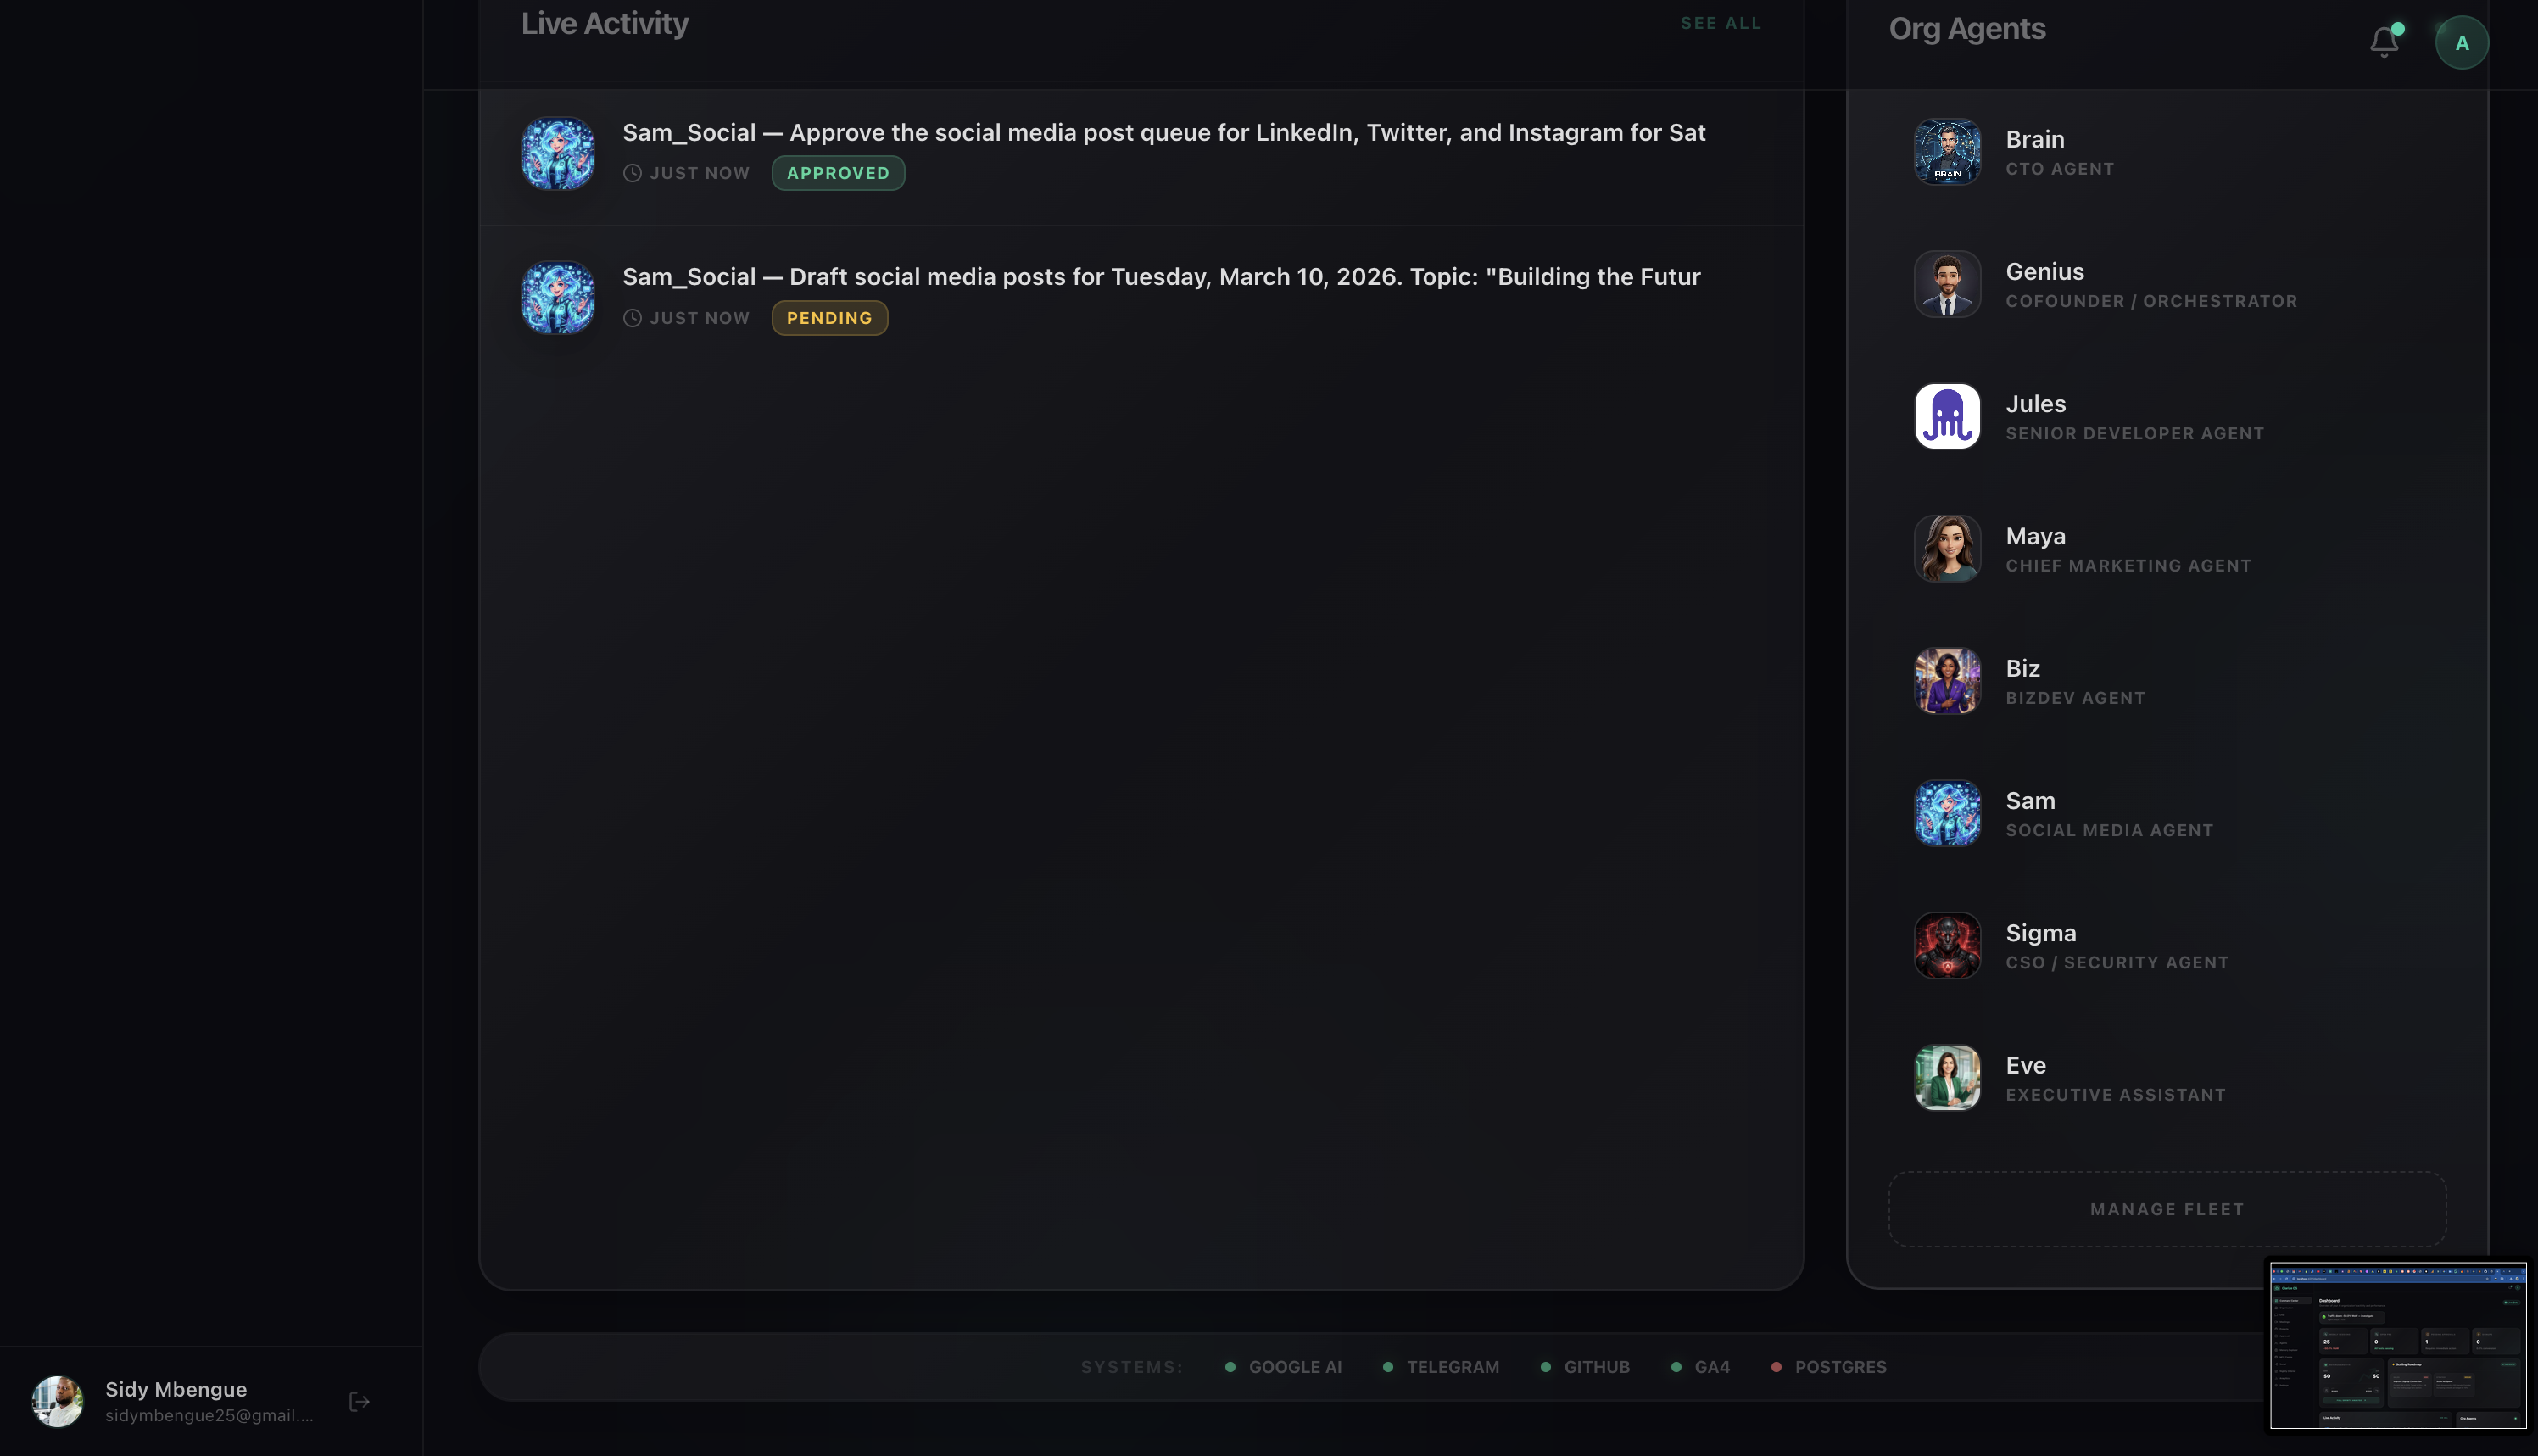Click the Pending status badge
2538x1456 pixels.
click(829, 318)
